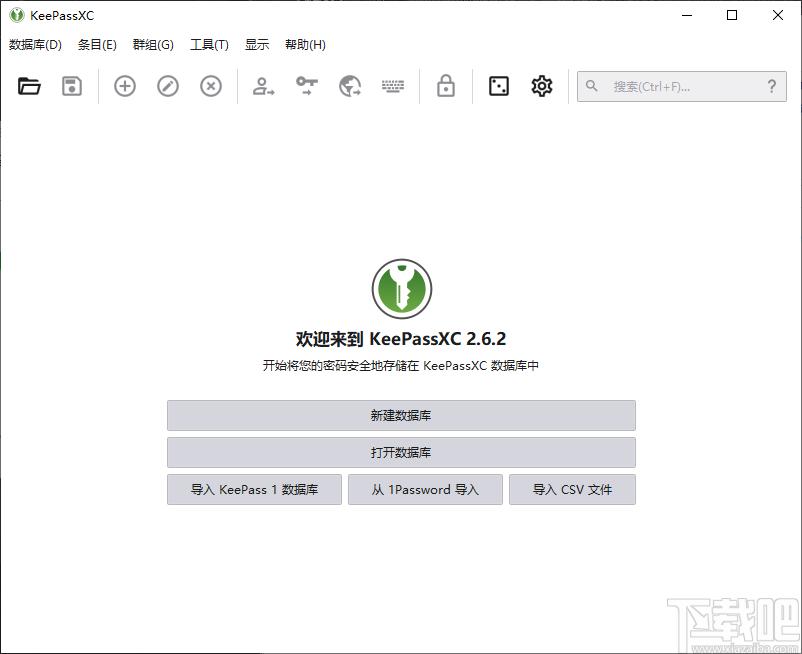Focus the 搜索(Ctrl+F) search field
The image size is (802, 654).
pos(681,86)
